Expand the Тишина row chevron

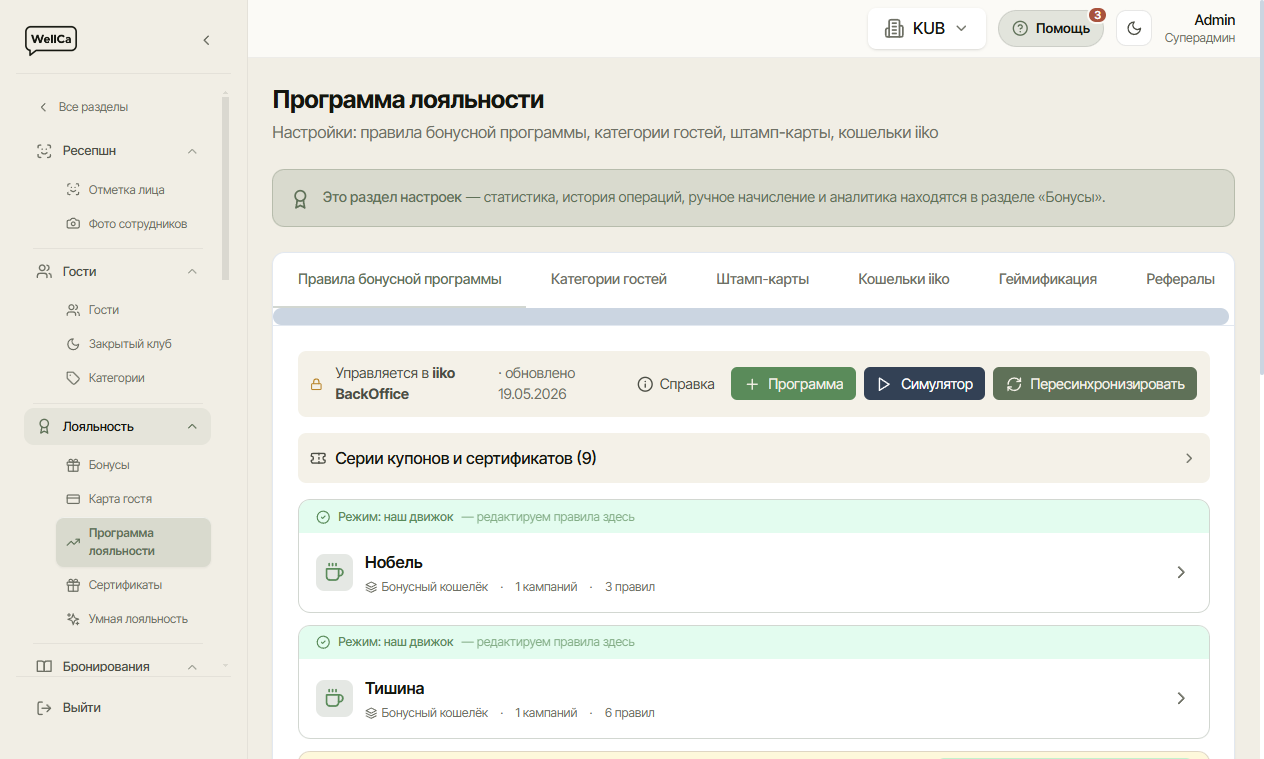1181,698
